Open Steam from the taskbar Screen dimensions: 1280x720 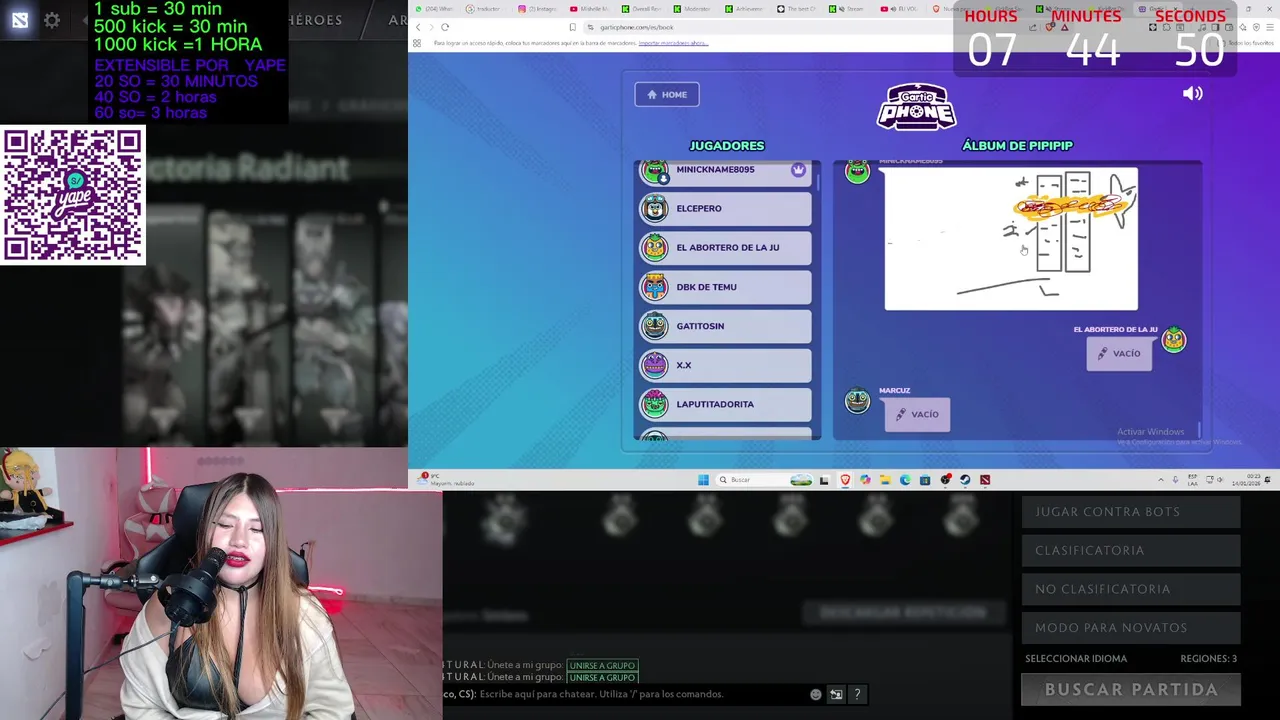click(965, 480)
